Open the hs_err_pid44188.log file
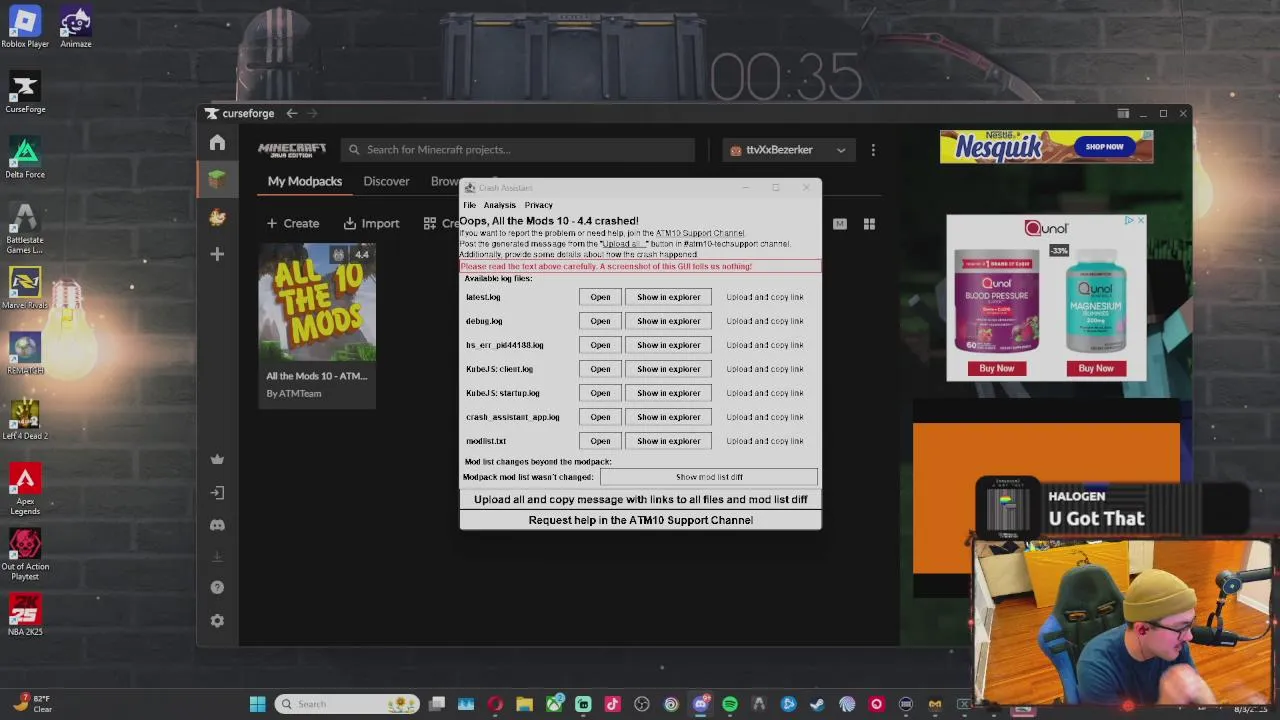Image resolution: width=1280 pixels, height=720 pixels. click(600, 345)
